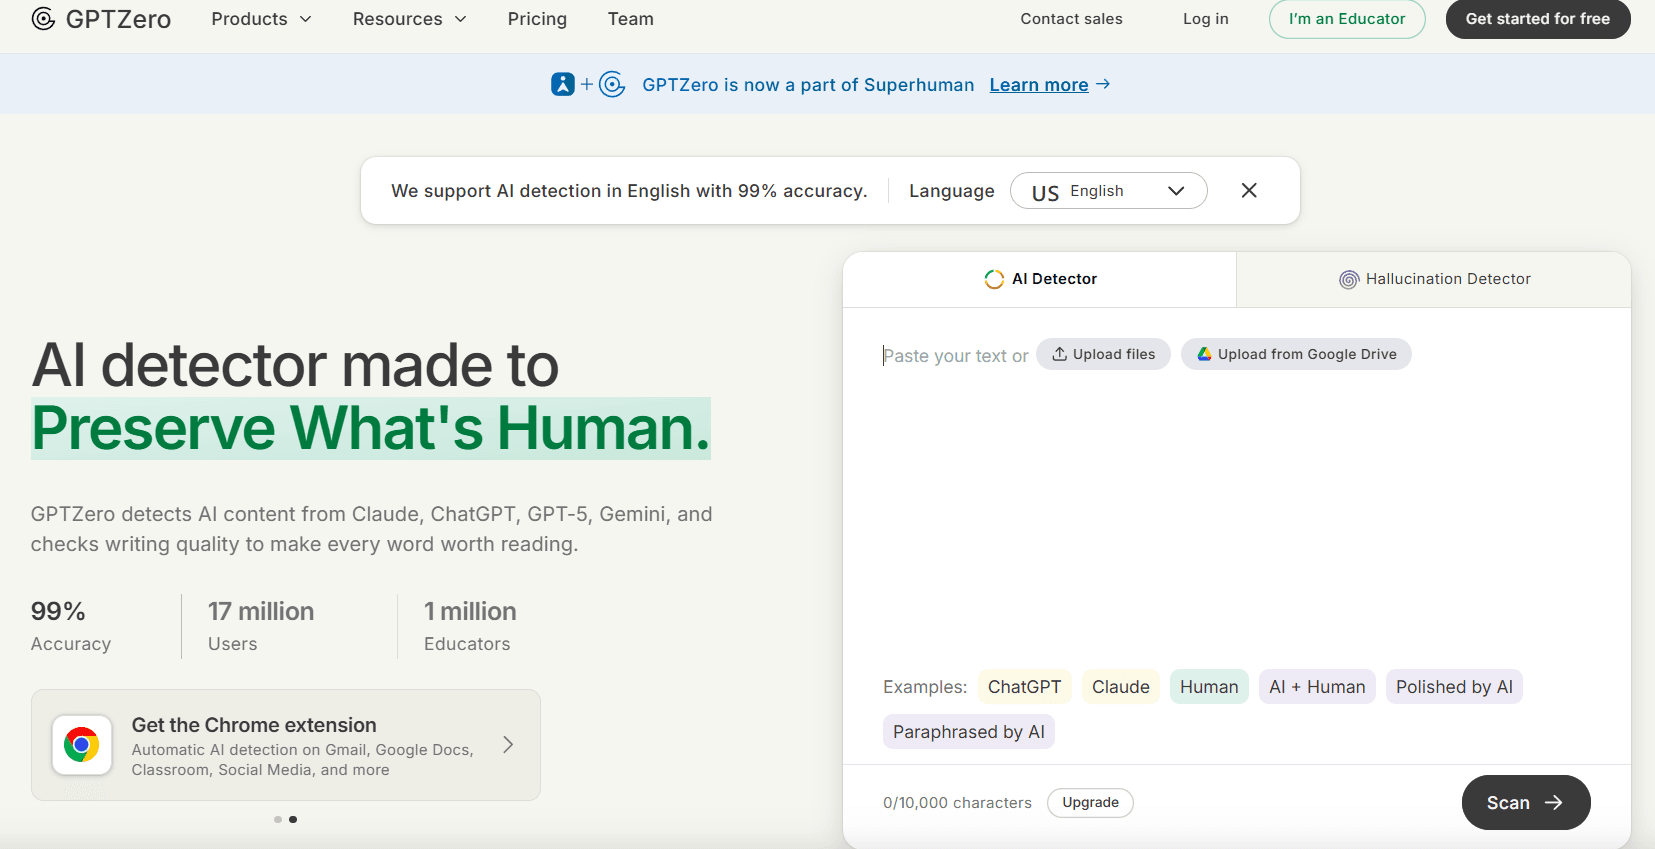The image size is (1655, 849).
Task: Open the English language dropdown
Action: [1109, 191]
